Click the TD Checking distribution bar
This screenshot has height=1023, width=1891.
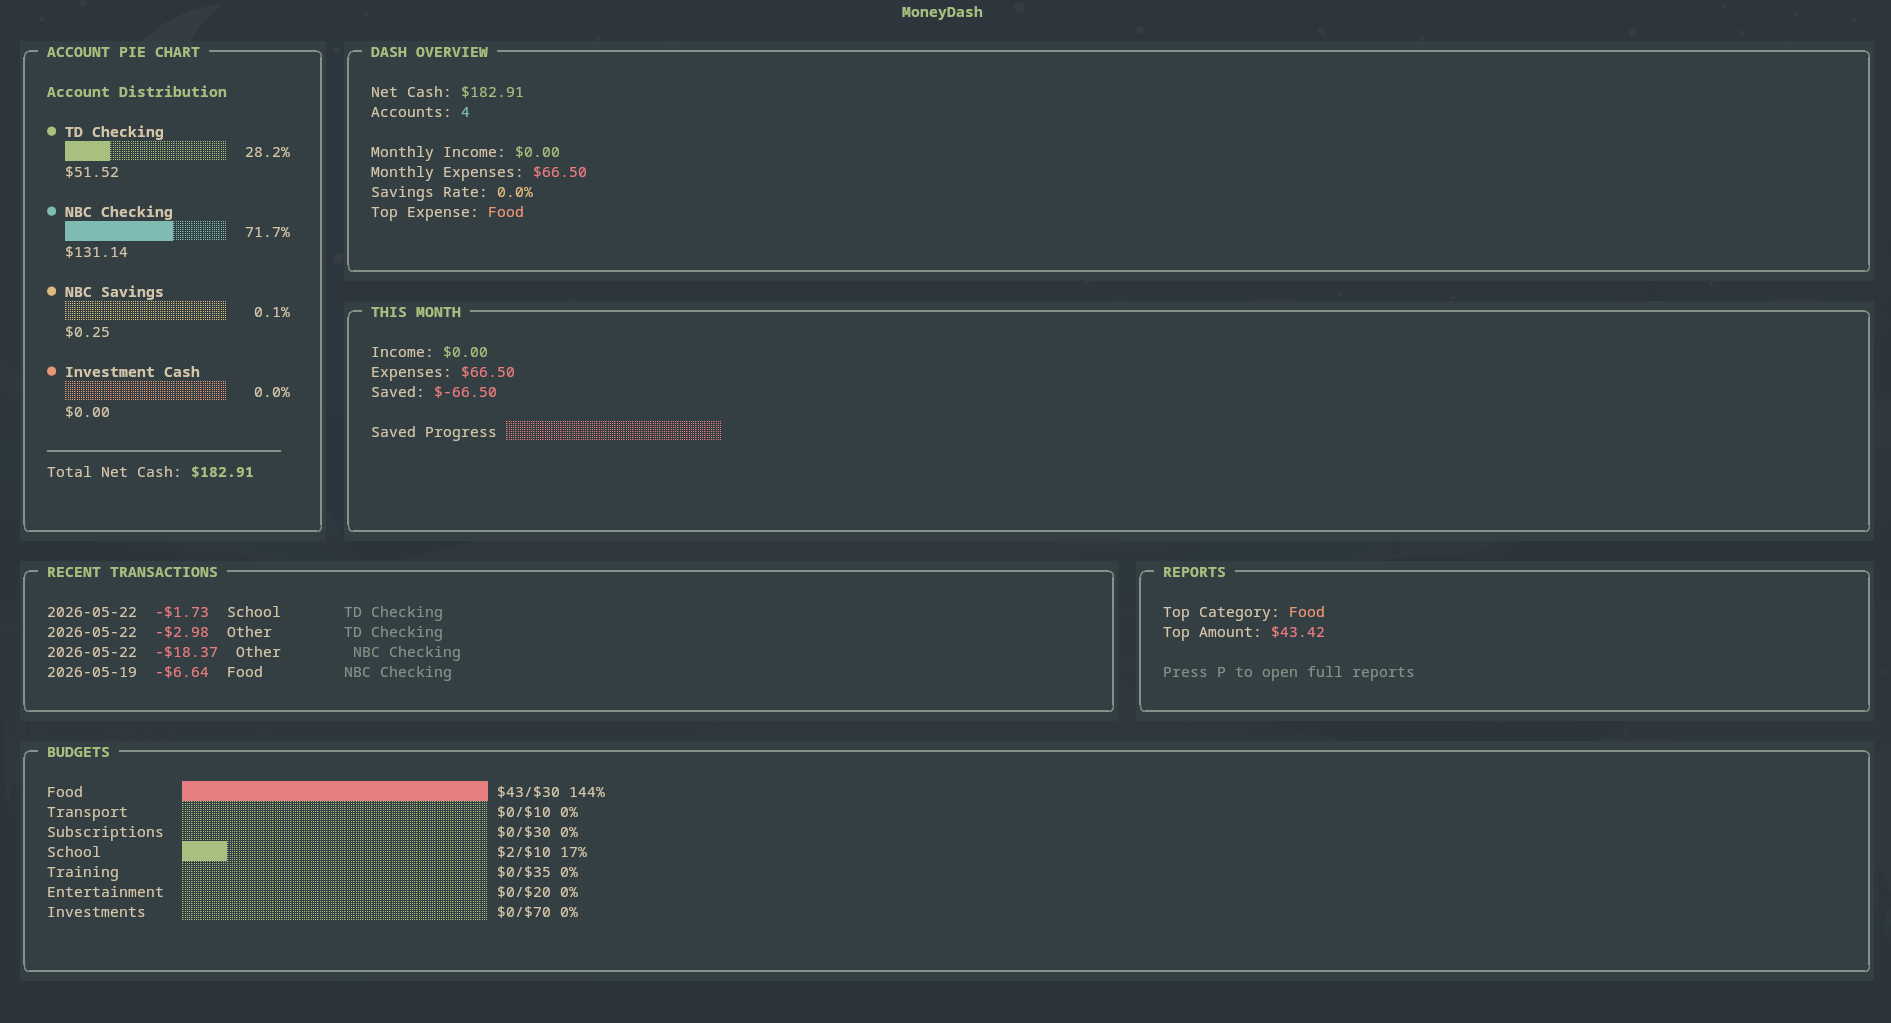point(145,152)
